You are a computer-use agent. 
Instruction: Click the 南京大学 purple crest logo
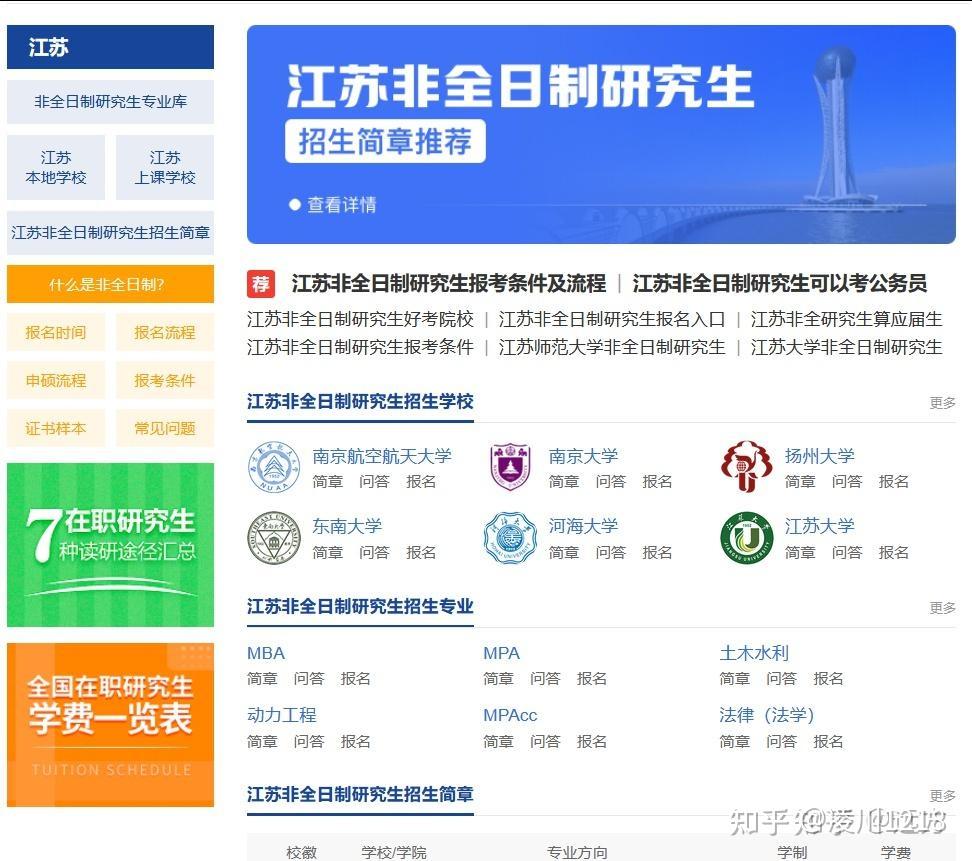(510, 467)
